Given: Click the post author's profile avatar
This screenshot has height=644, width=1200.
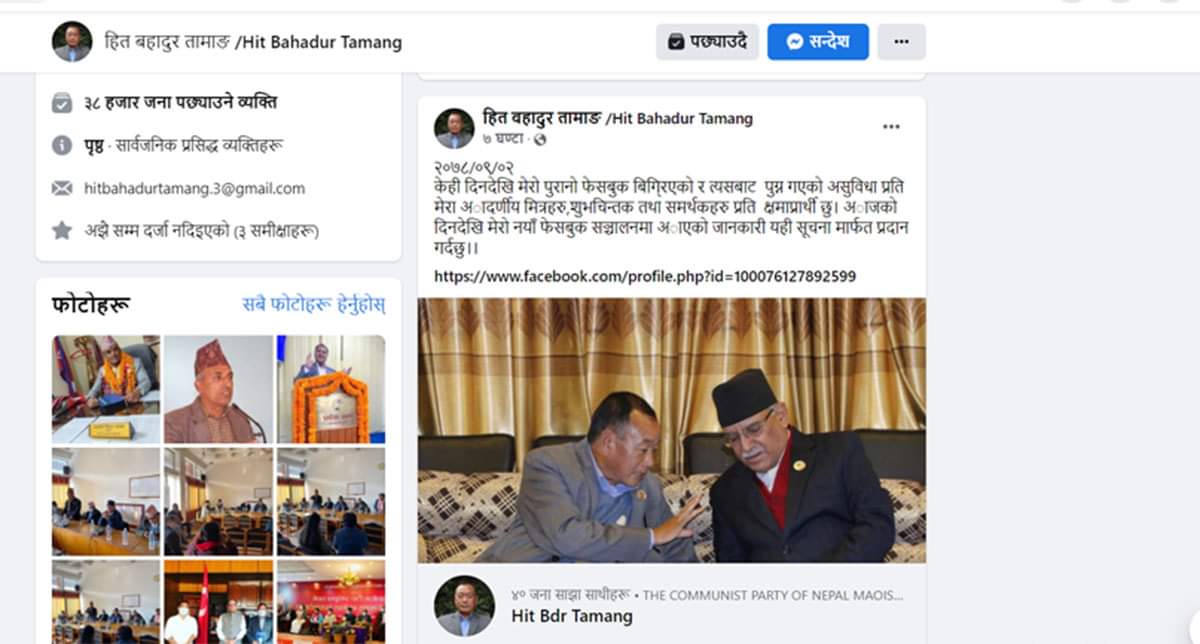Looking at the screenshot, I should [x=454, y=128].
